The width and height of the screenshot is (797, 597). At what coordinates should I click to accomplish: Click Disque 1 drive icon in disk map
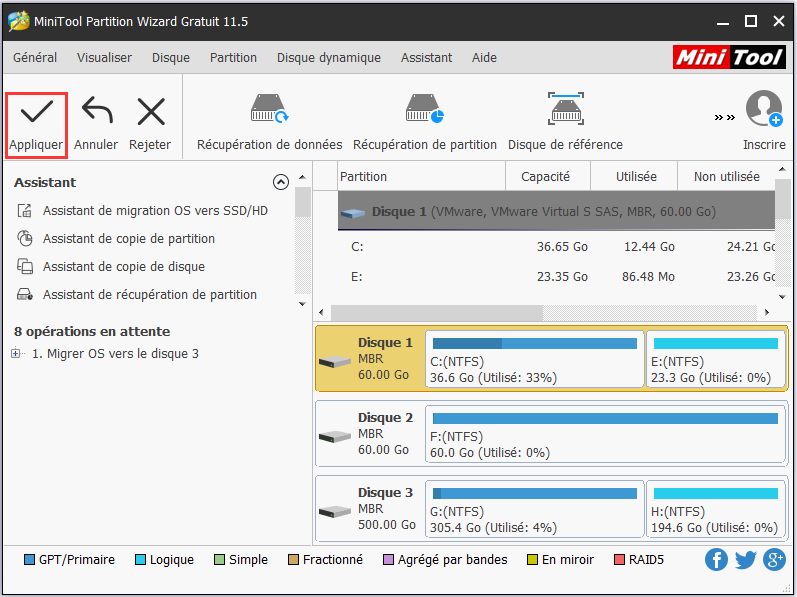tap(334, 362)
